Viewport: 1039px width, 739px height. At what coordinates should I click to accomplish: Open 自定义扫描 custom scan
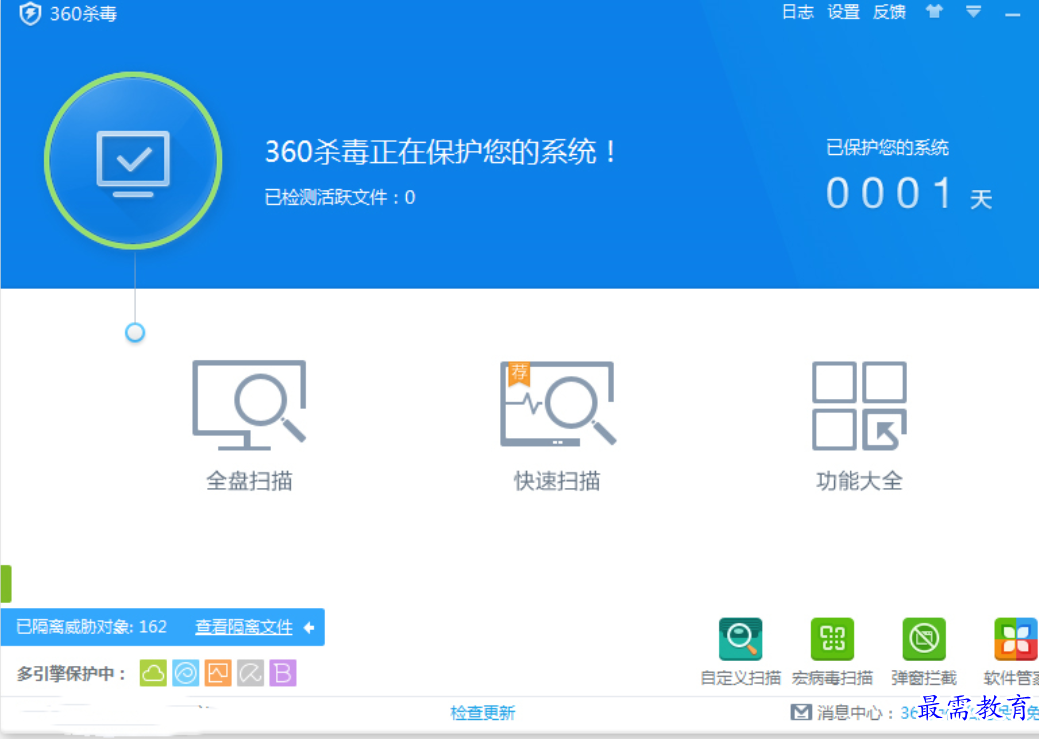(741, 652)
